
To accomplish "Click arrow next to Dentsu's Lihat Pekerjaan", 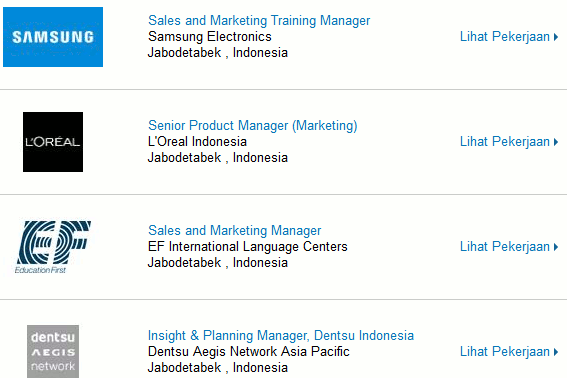I will tap(556, 352).
